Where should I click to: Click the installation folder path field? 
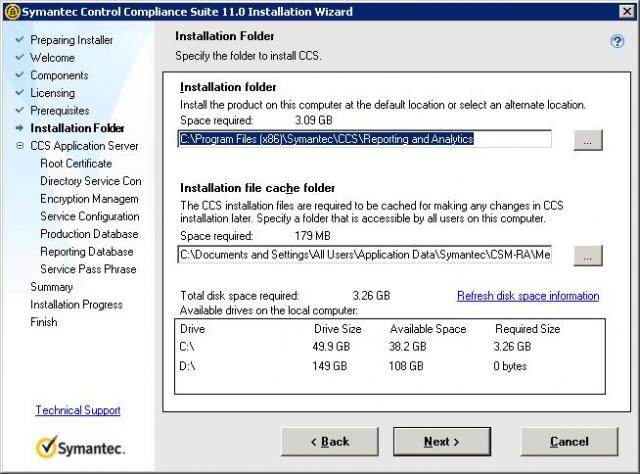point(364,139)
